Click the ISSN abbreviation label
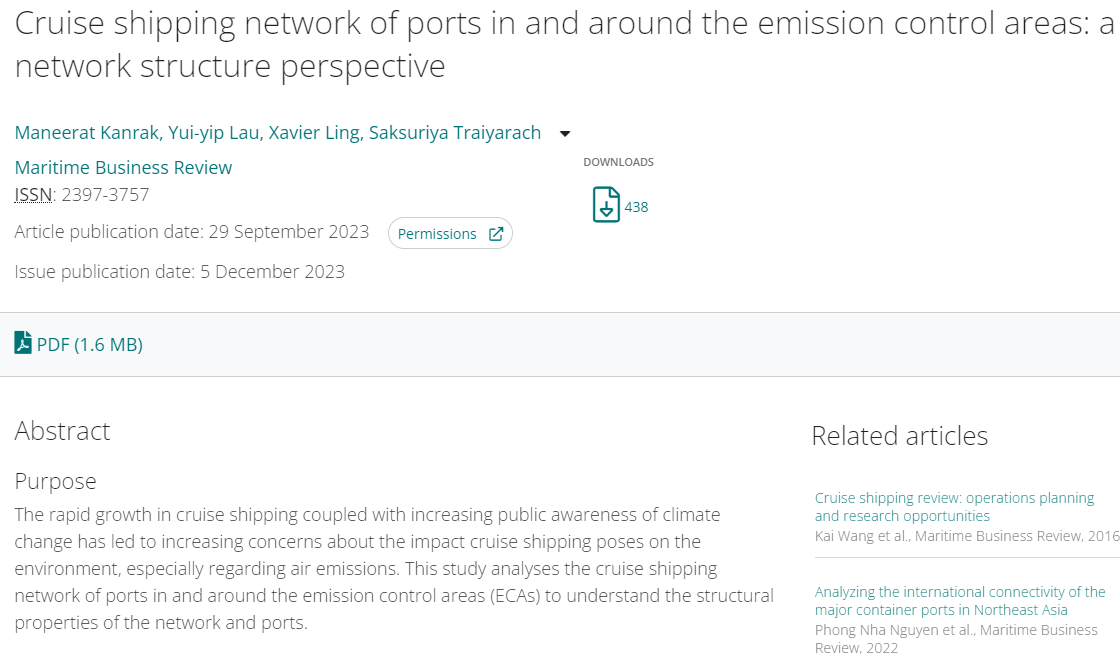This screenshot has width=1120, height=659. point(33,195)
